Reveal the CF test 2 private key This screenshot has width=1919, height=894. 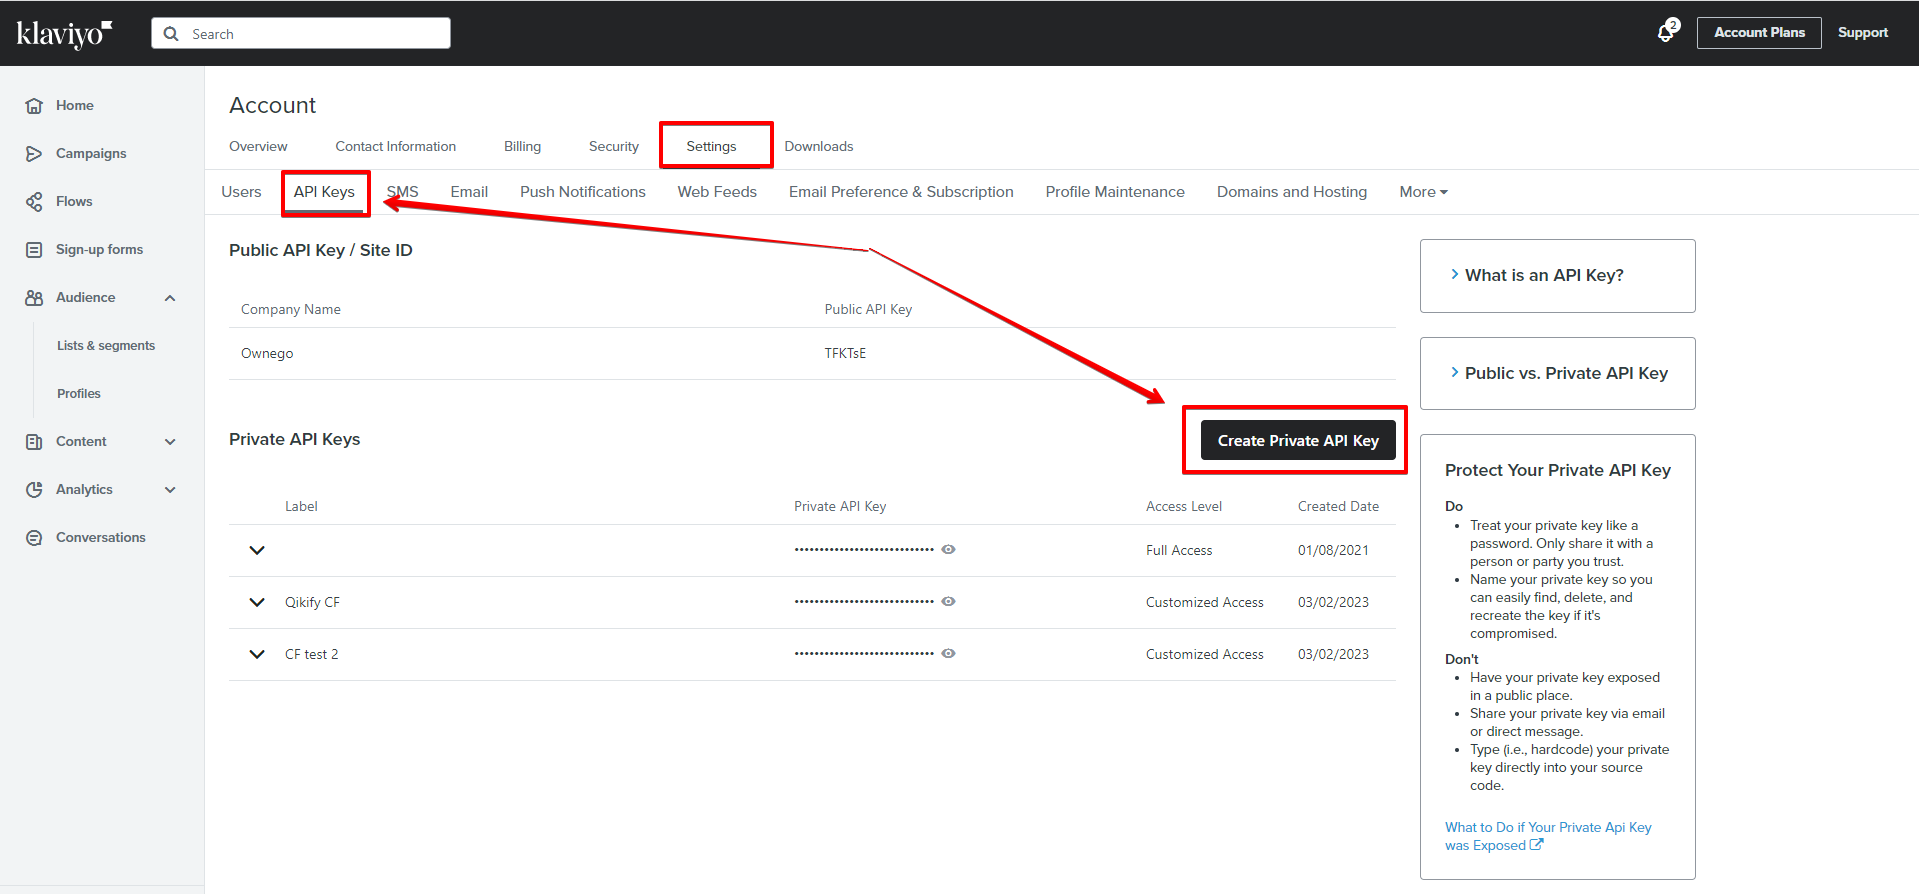point(948,653)
